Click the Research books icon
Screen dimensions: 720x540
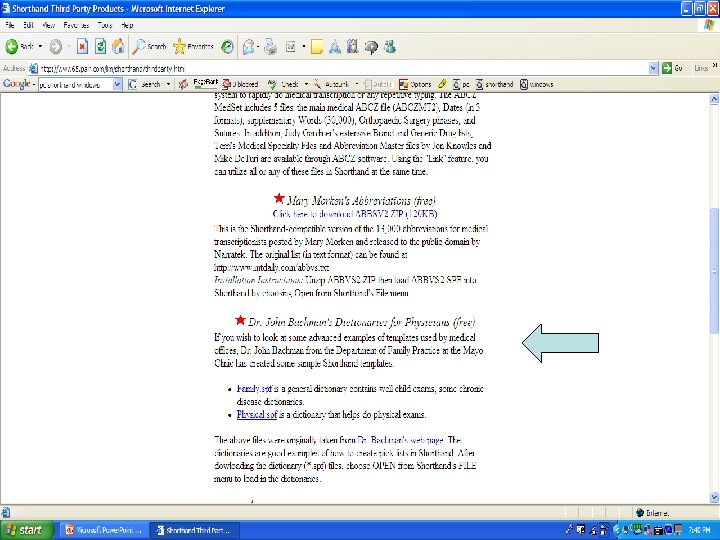pyautogui.click(x=353, y=46)
